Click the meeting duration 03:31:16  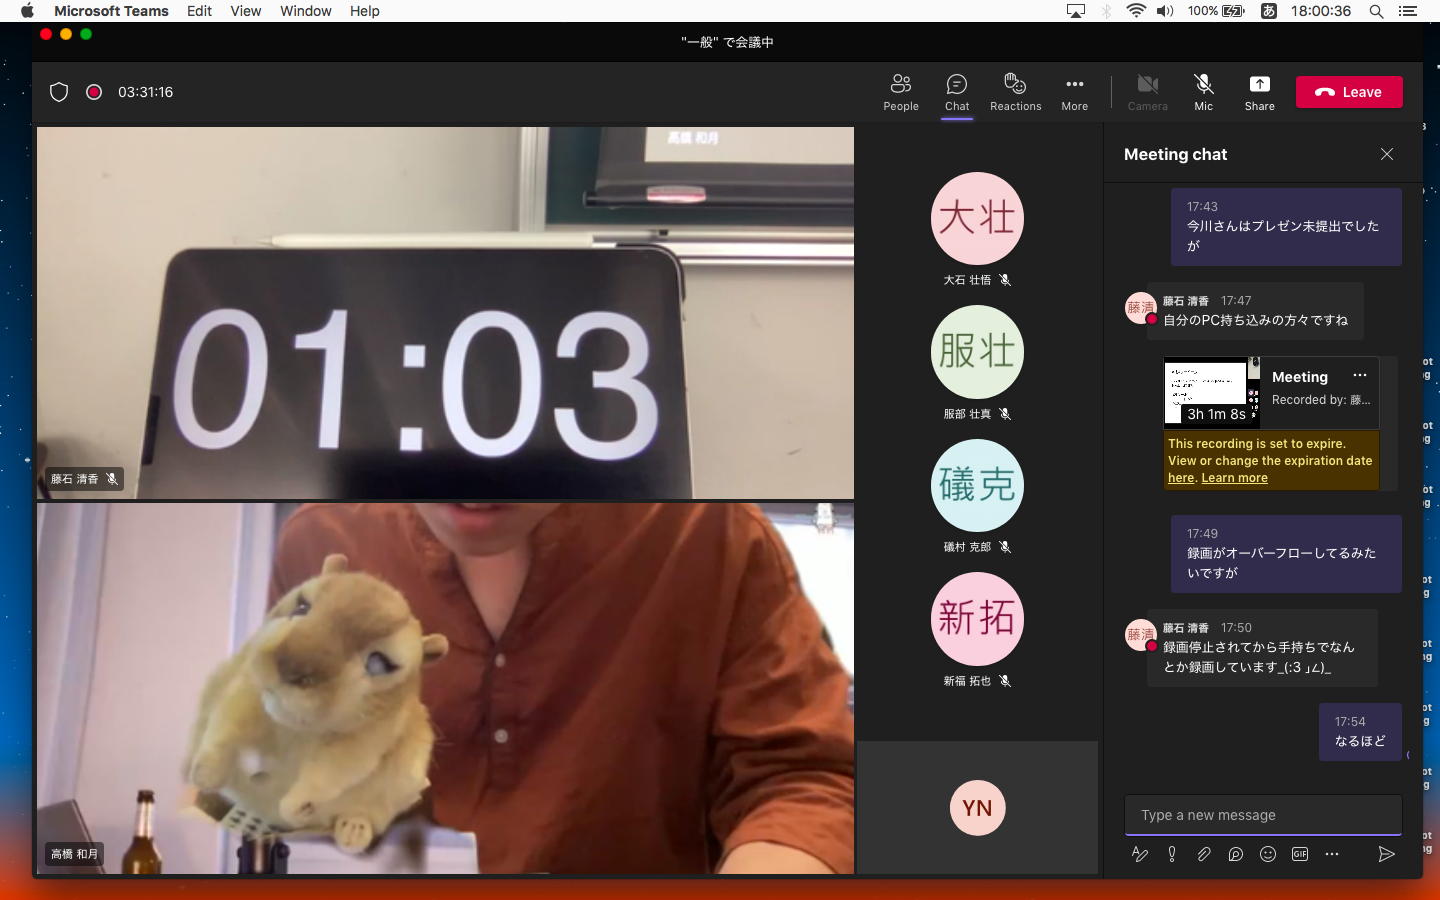(146, 92)
